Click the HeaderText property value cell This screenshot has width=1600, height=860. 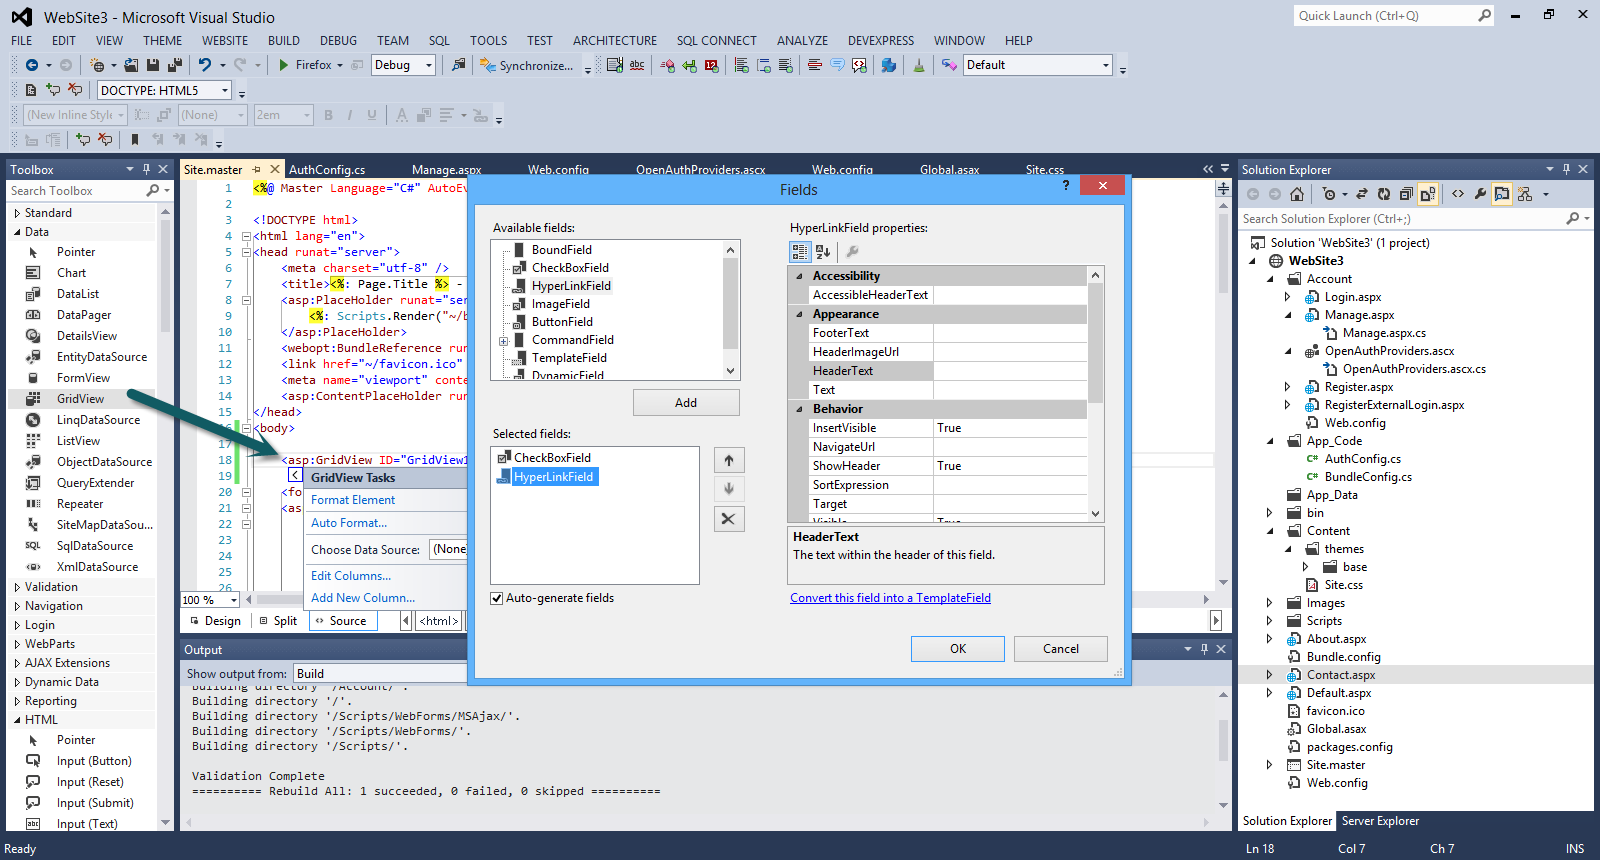tap(1010, 371)
